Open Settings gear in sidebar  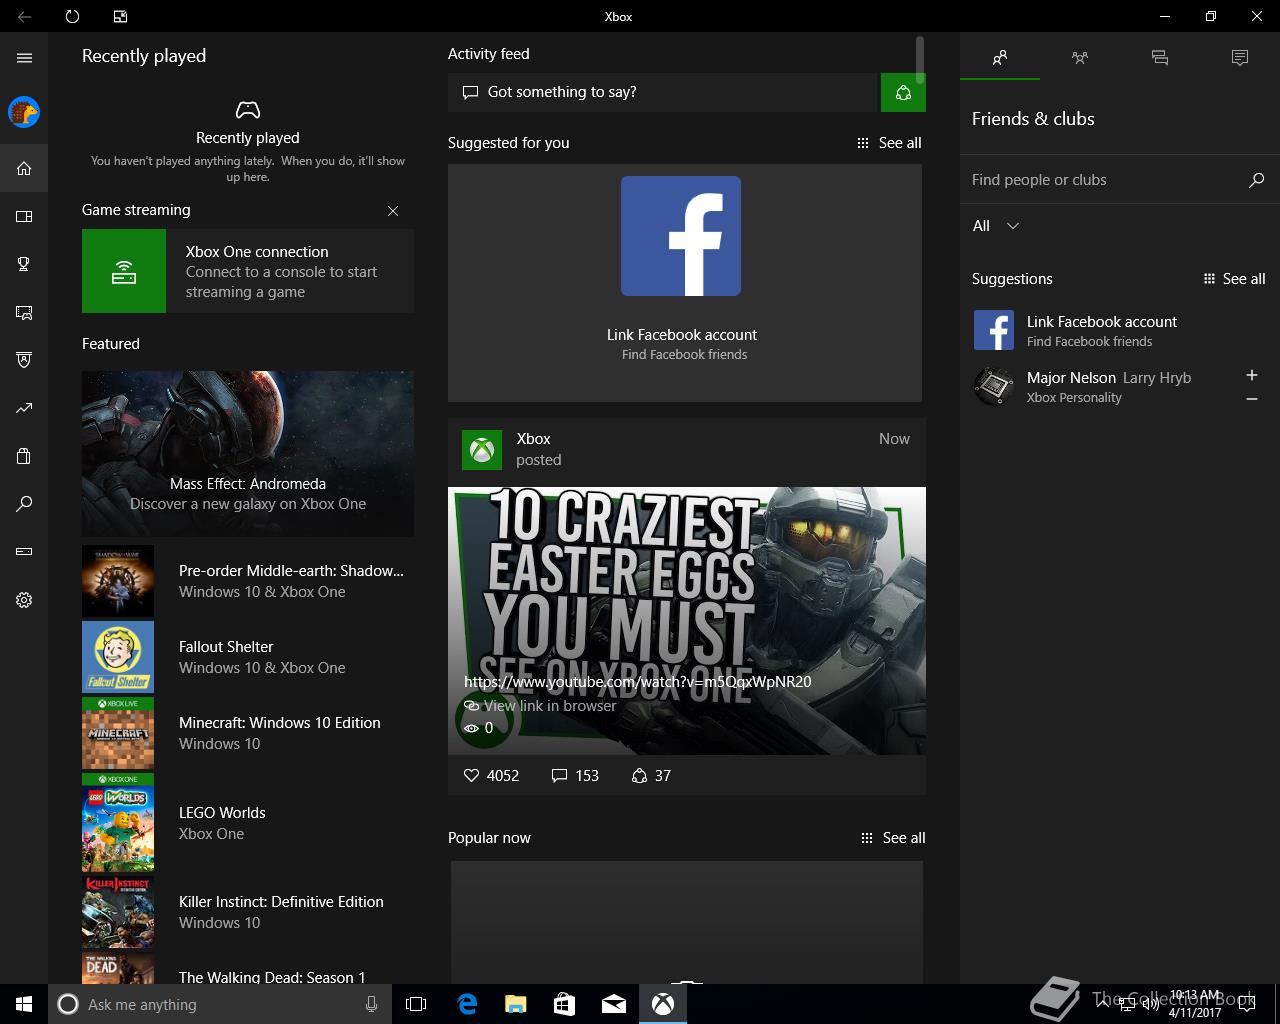24,600
